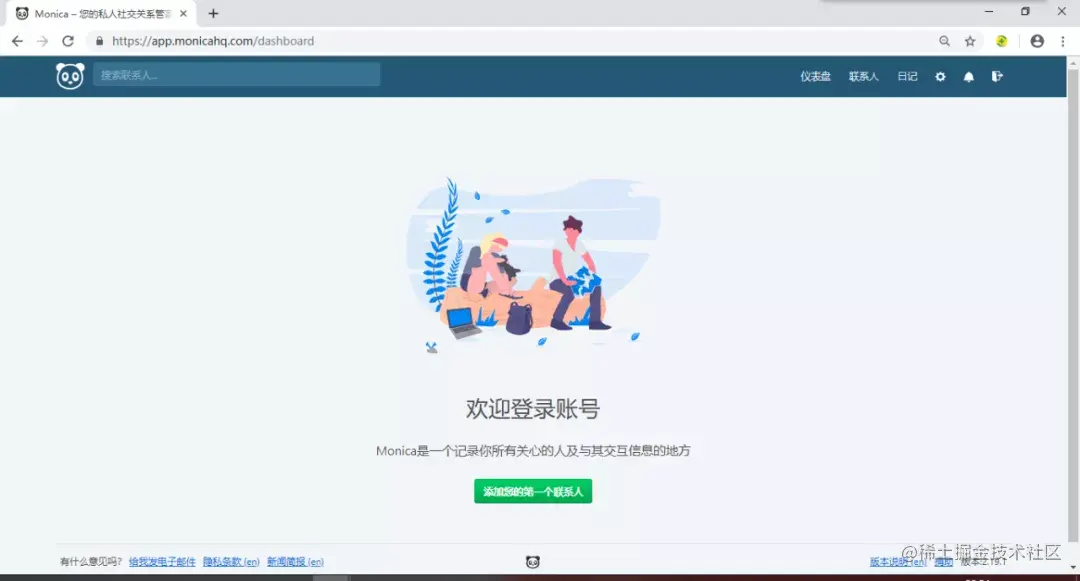Open Chrome three-dot menu
This screenshot has height=581, width=1080.
pos(1063,41)
